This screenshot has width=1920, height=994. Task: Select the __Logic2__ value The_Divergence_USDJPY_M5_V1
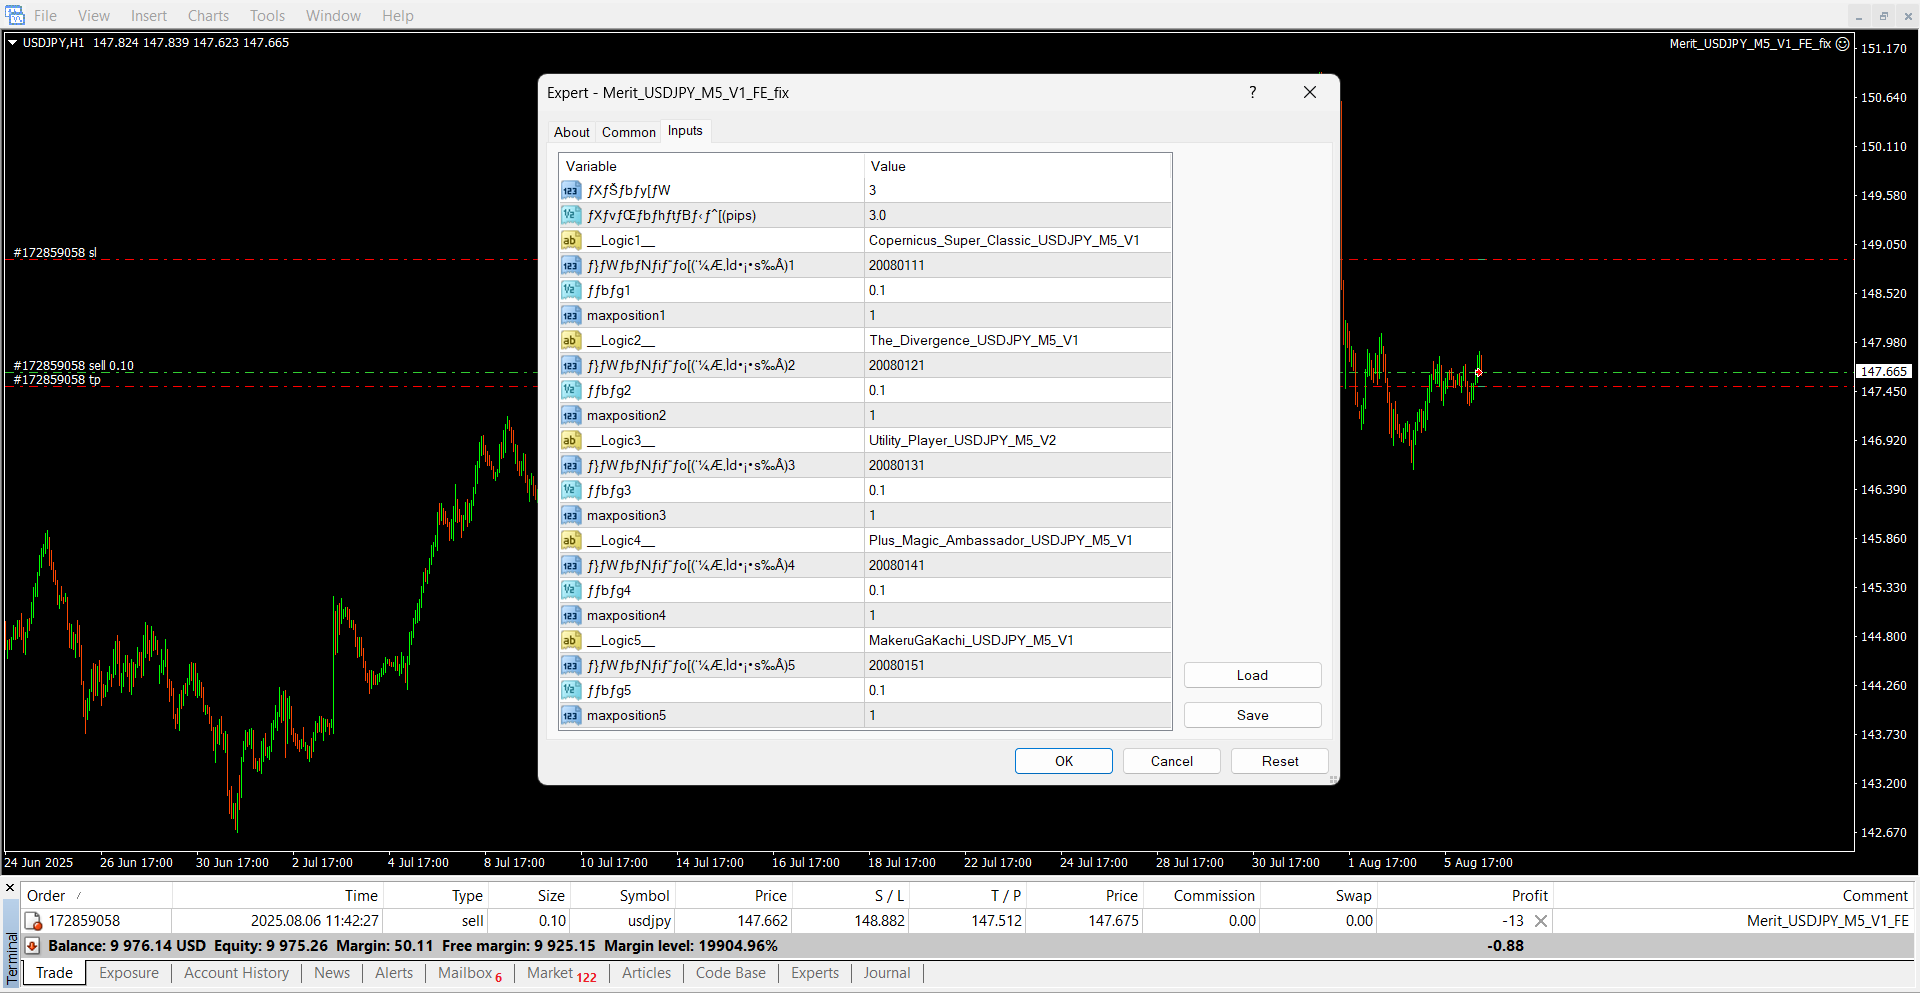[x=1016, y=341]
